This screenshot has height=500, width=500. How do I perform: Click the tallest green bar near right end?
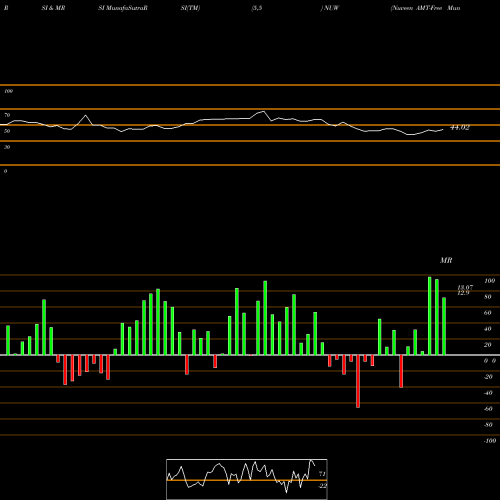[430, 316]
